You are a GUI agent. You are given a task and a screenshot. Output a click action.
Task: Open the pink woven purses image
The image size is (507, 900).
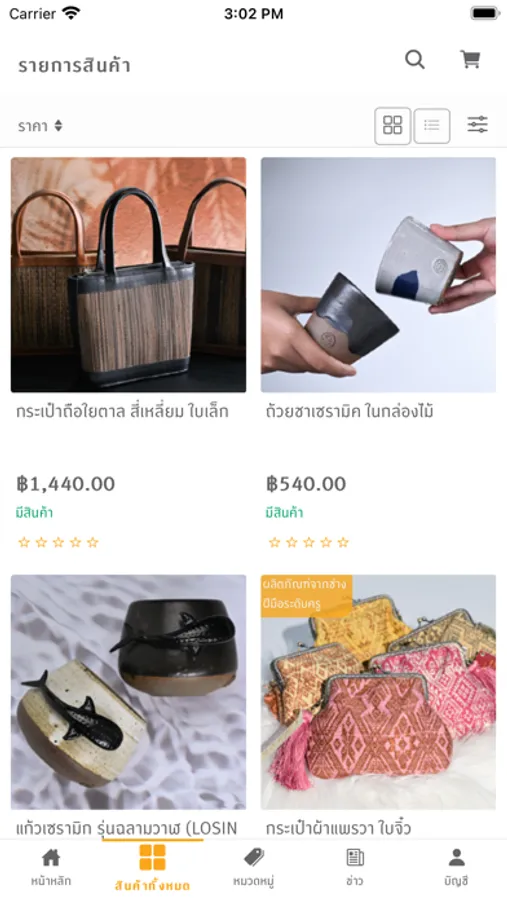[378, 692]
